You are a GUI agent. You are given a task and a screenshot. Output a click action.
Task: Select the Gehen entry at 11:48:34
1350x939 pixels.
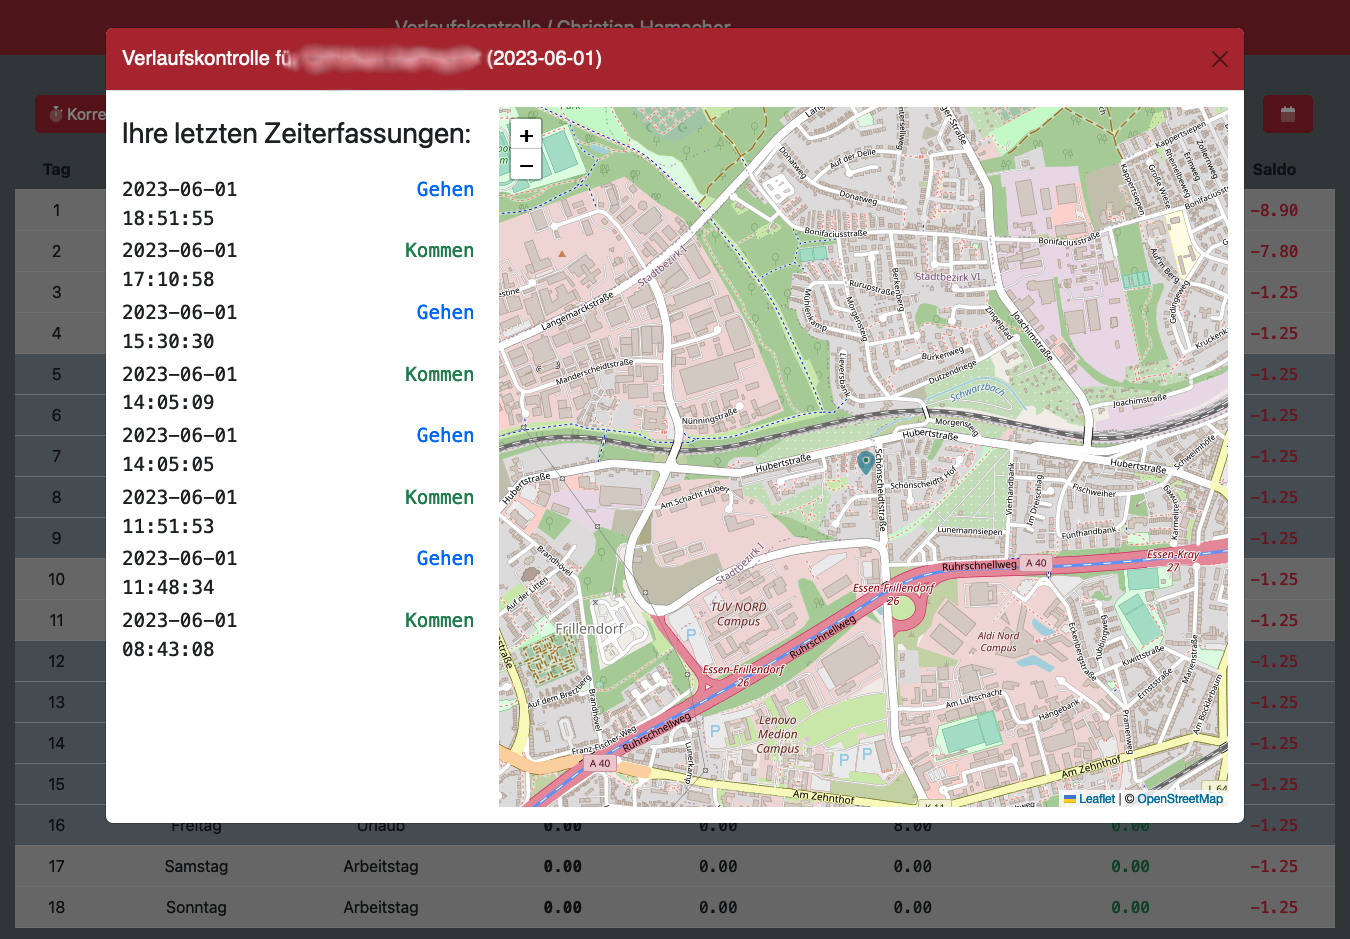(x=445, y=559)
